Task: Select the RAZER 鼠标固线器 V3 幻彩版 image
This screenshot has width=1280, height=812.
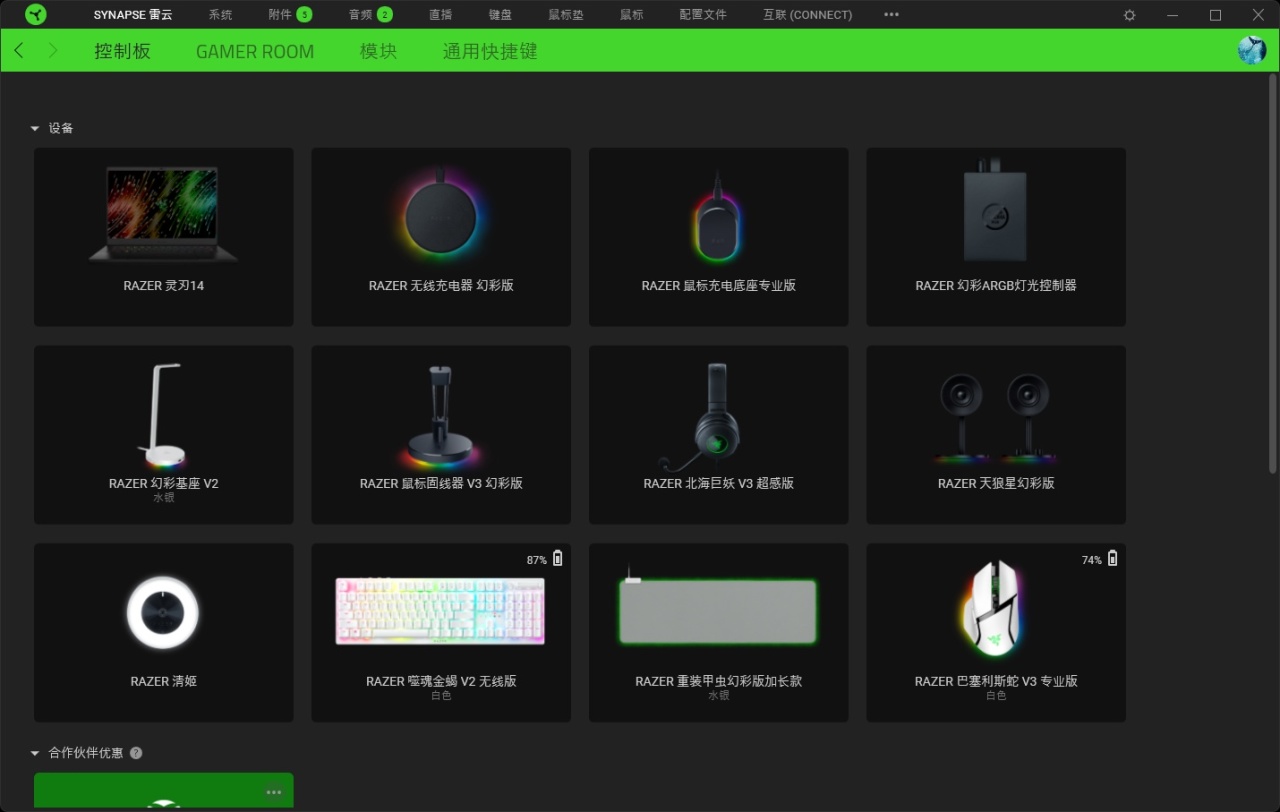Action: [x=441, y=417]
